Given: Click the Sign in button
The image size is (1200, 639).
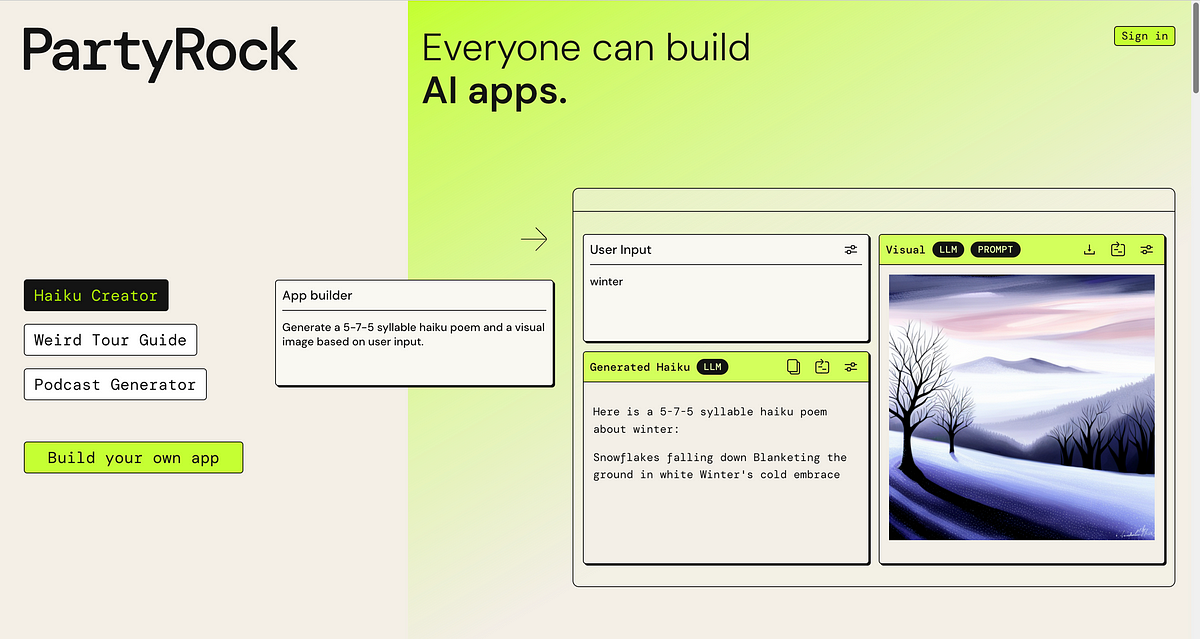Looking at the screenshot, I should click(1144, 36).
